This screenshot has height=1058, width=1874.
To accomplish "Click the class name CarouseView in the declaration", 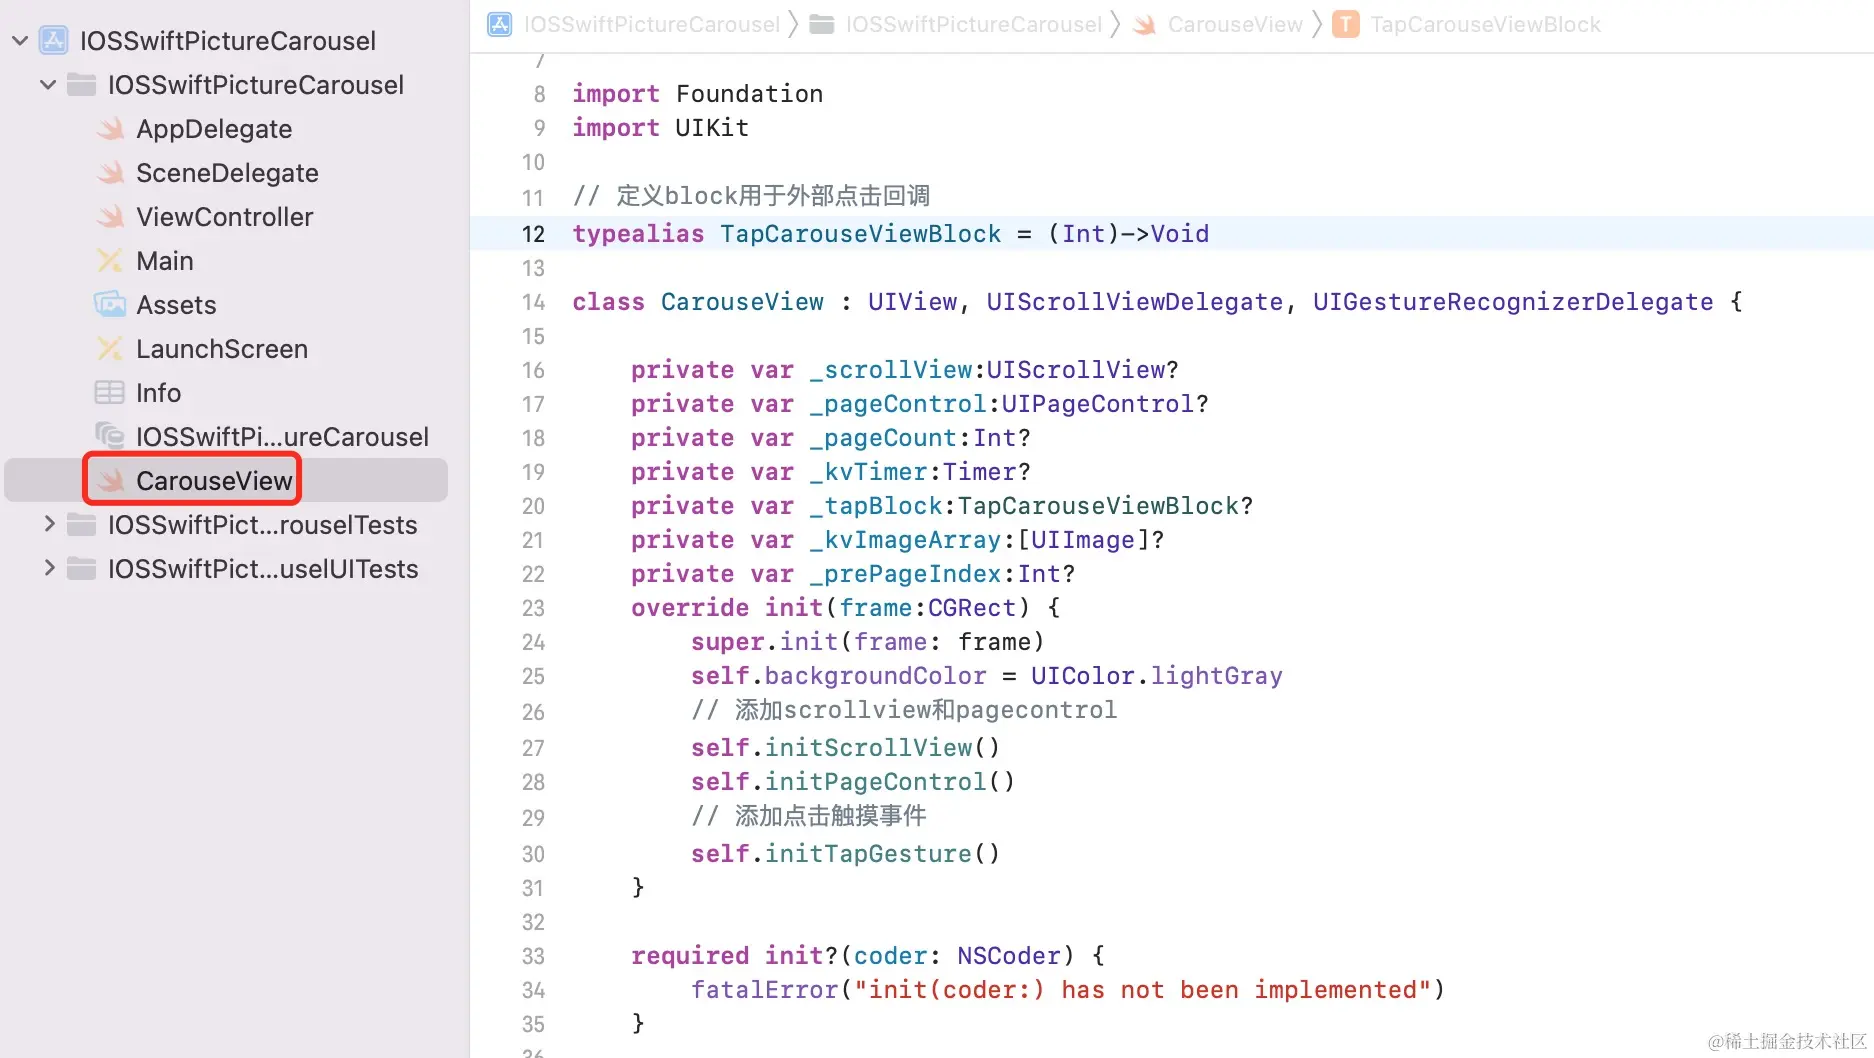I will click(x=742, y=302).
